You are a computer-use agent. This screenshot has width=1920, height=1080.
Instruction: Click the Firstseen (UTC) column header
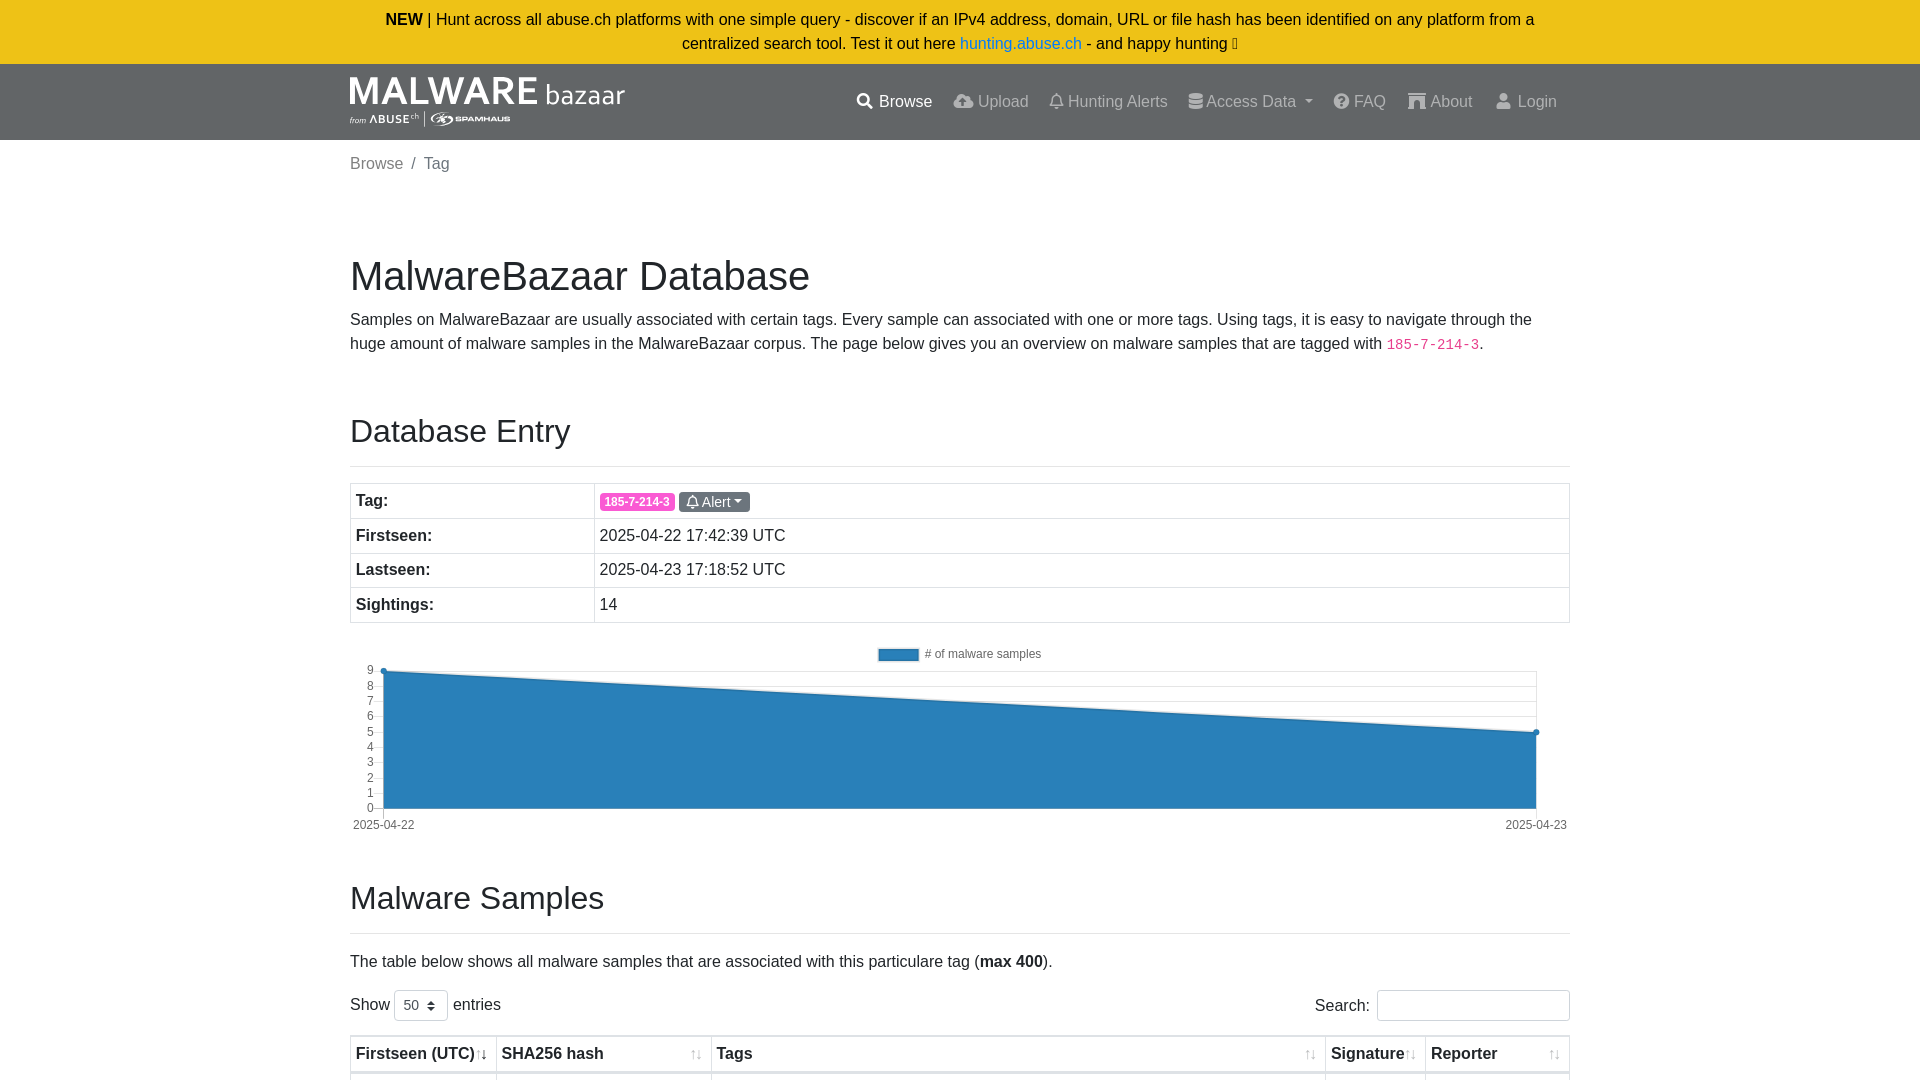(x=423, y=1054)
